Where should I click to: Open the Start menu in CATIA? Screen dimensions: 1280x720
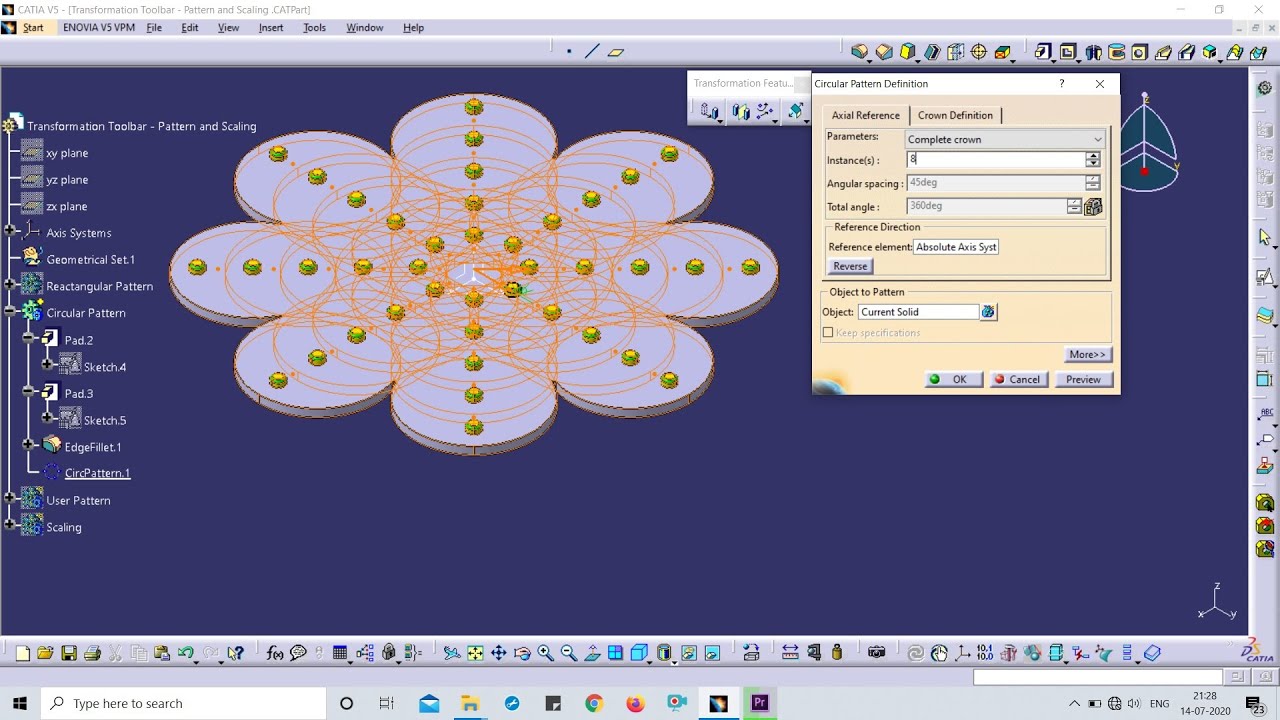click(x=33, y=28)
